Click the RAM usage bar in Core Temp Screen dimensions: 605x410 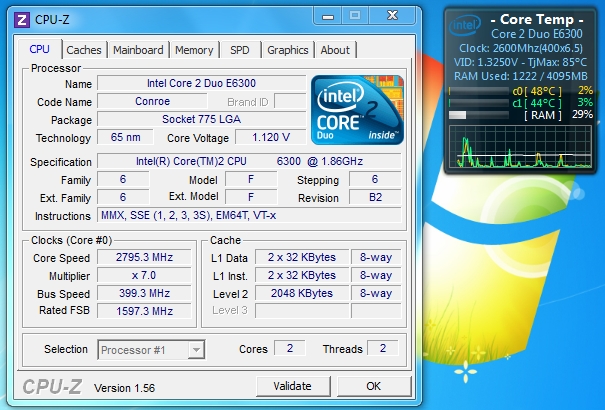click(478, 115)
